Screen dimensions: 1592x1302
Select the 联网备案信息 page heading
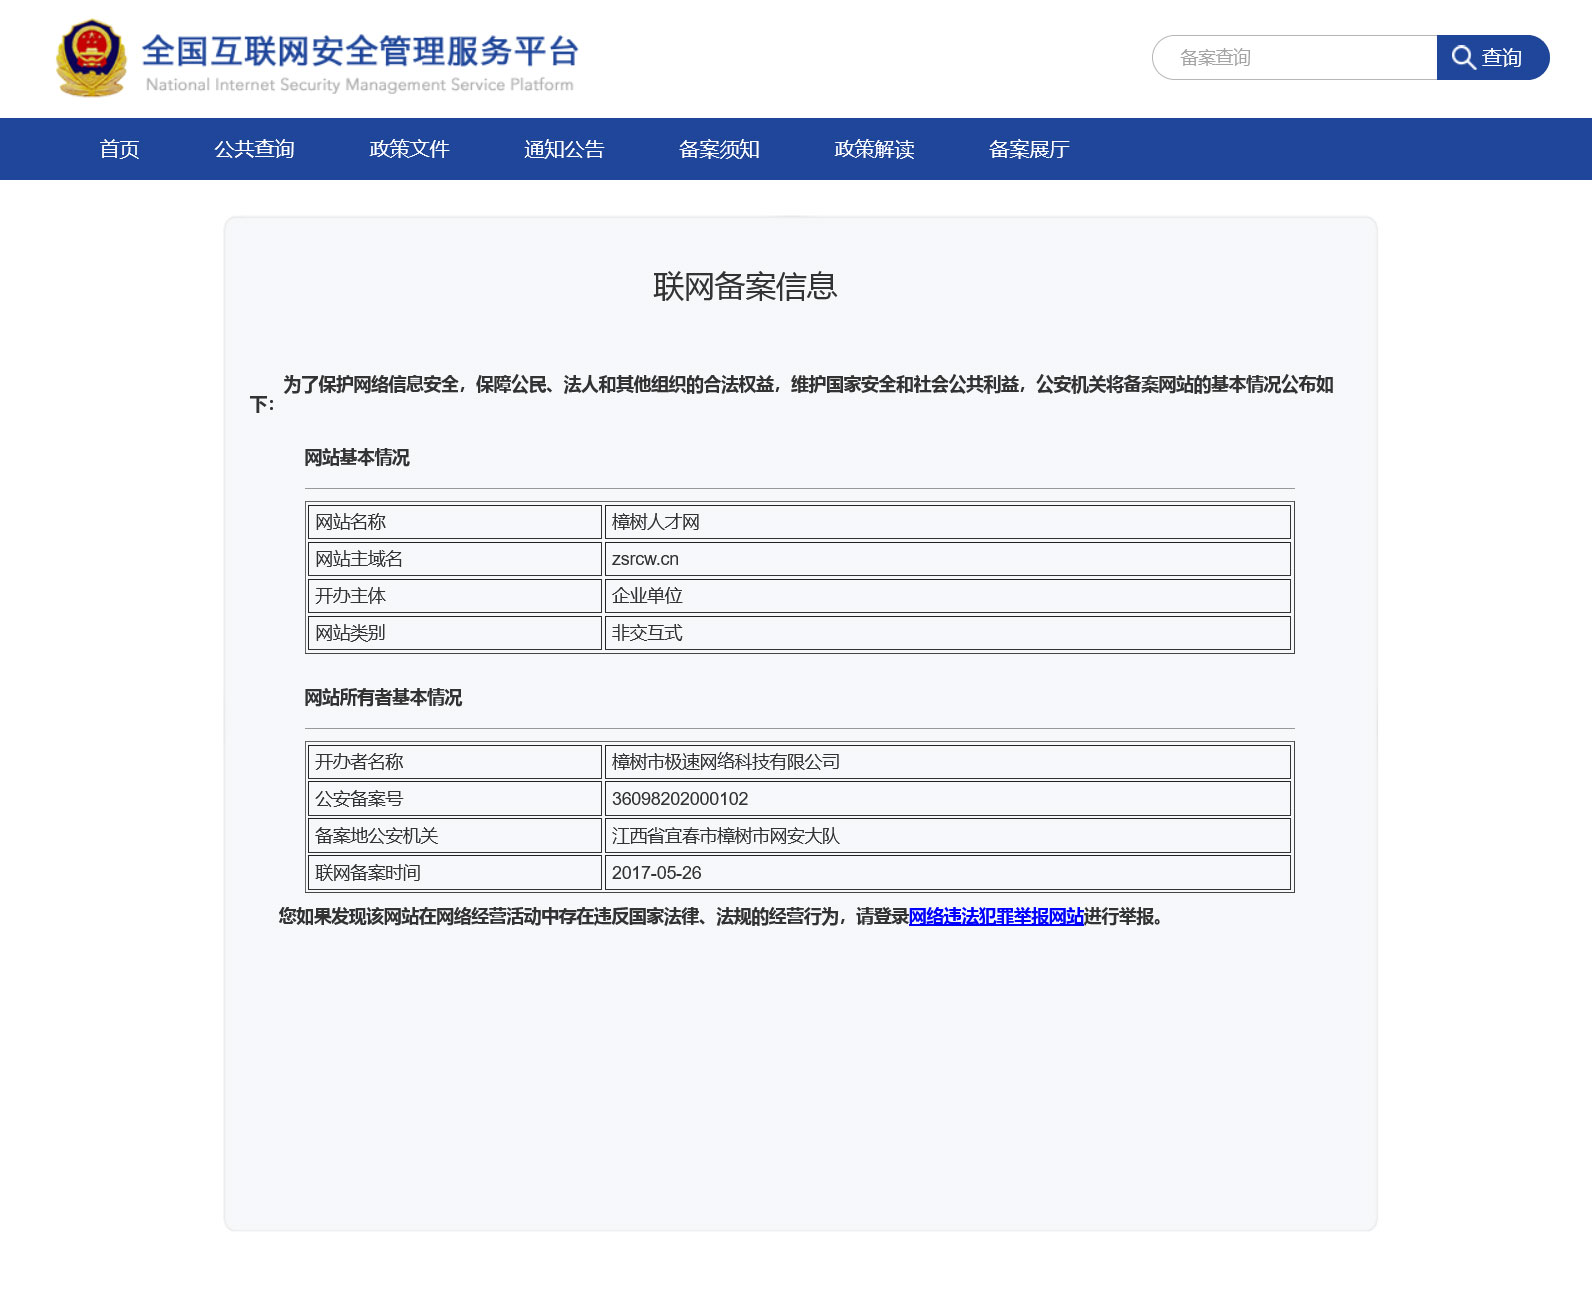pos(745,287)
